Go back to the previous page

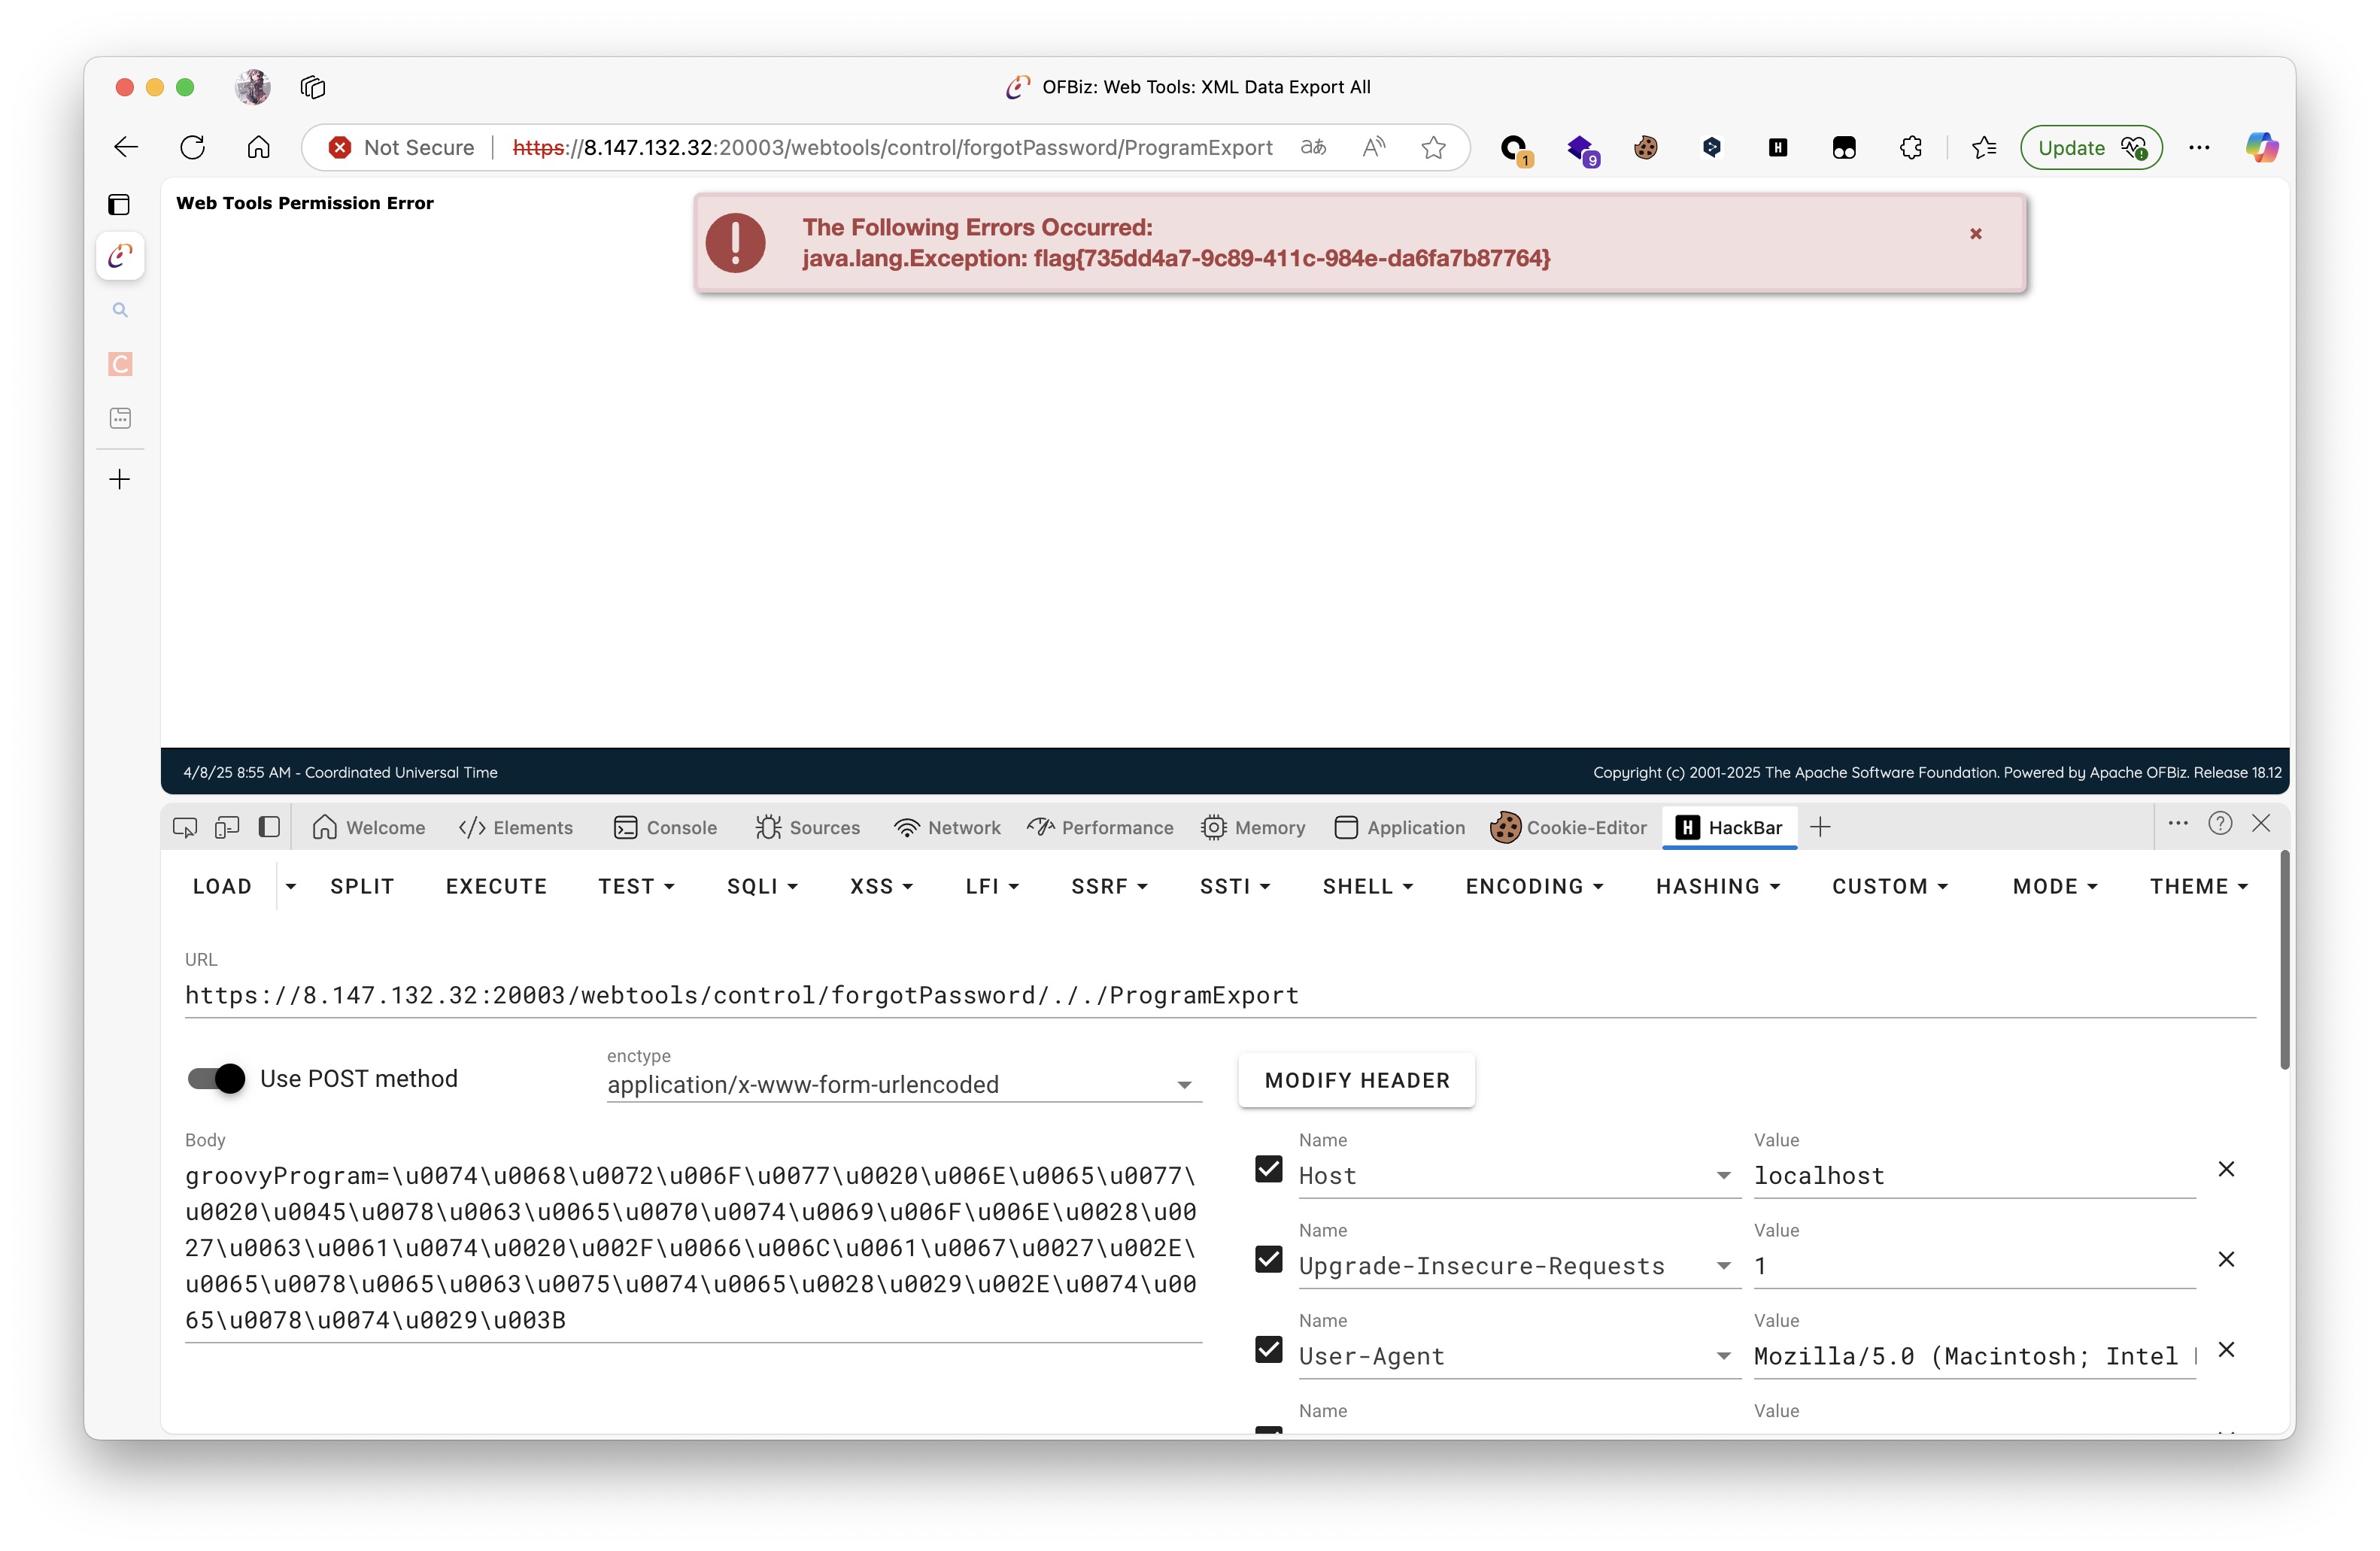click(x=126, y=147)
